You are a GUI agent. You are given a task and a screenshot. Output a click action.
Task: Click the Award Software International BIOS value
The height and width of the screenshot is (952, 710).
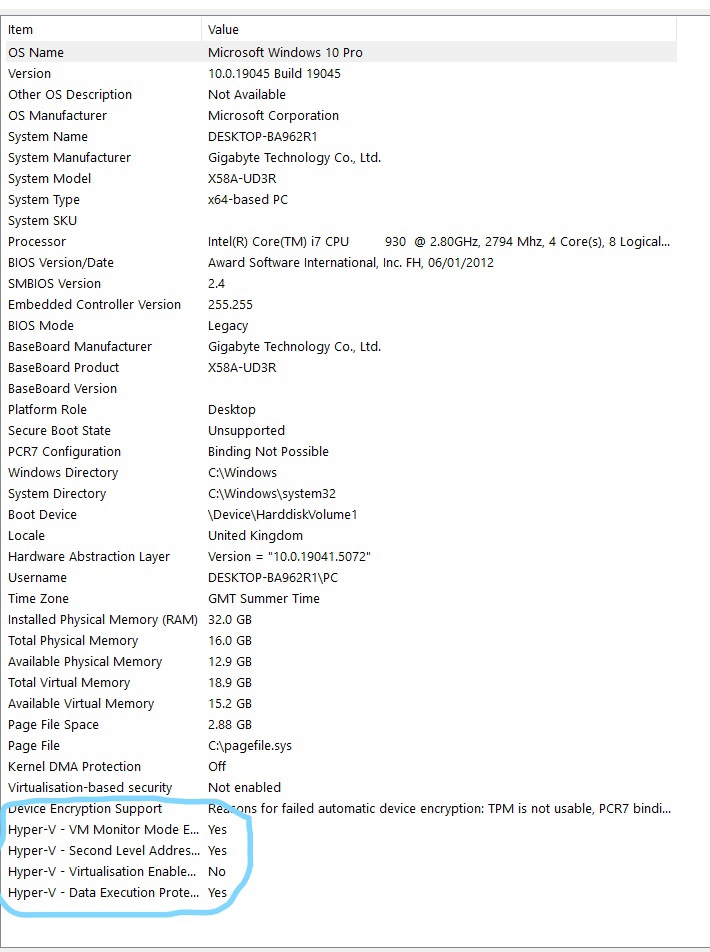click(350, 262)
